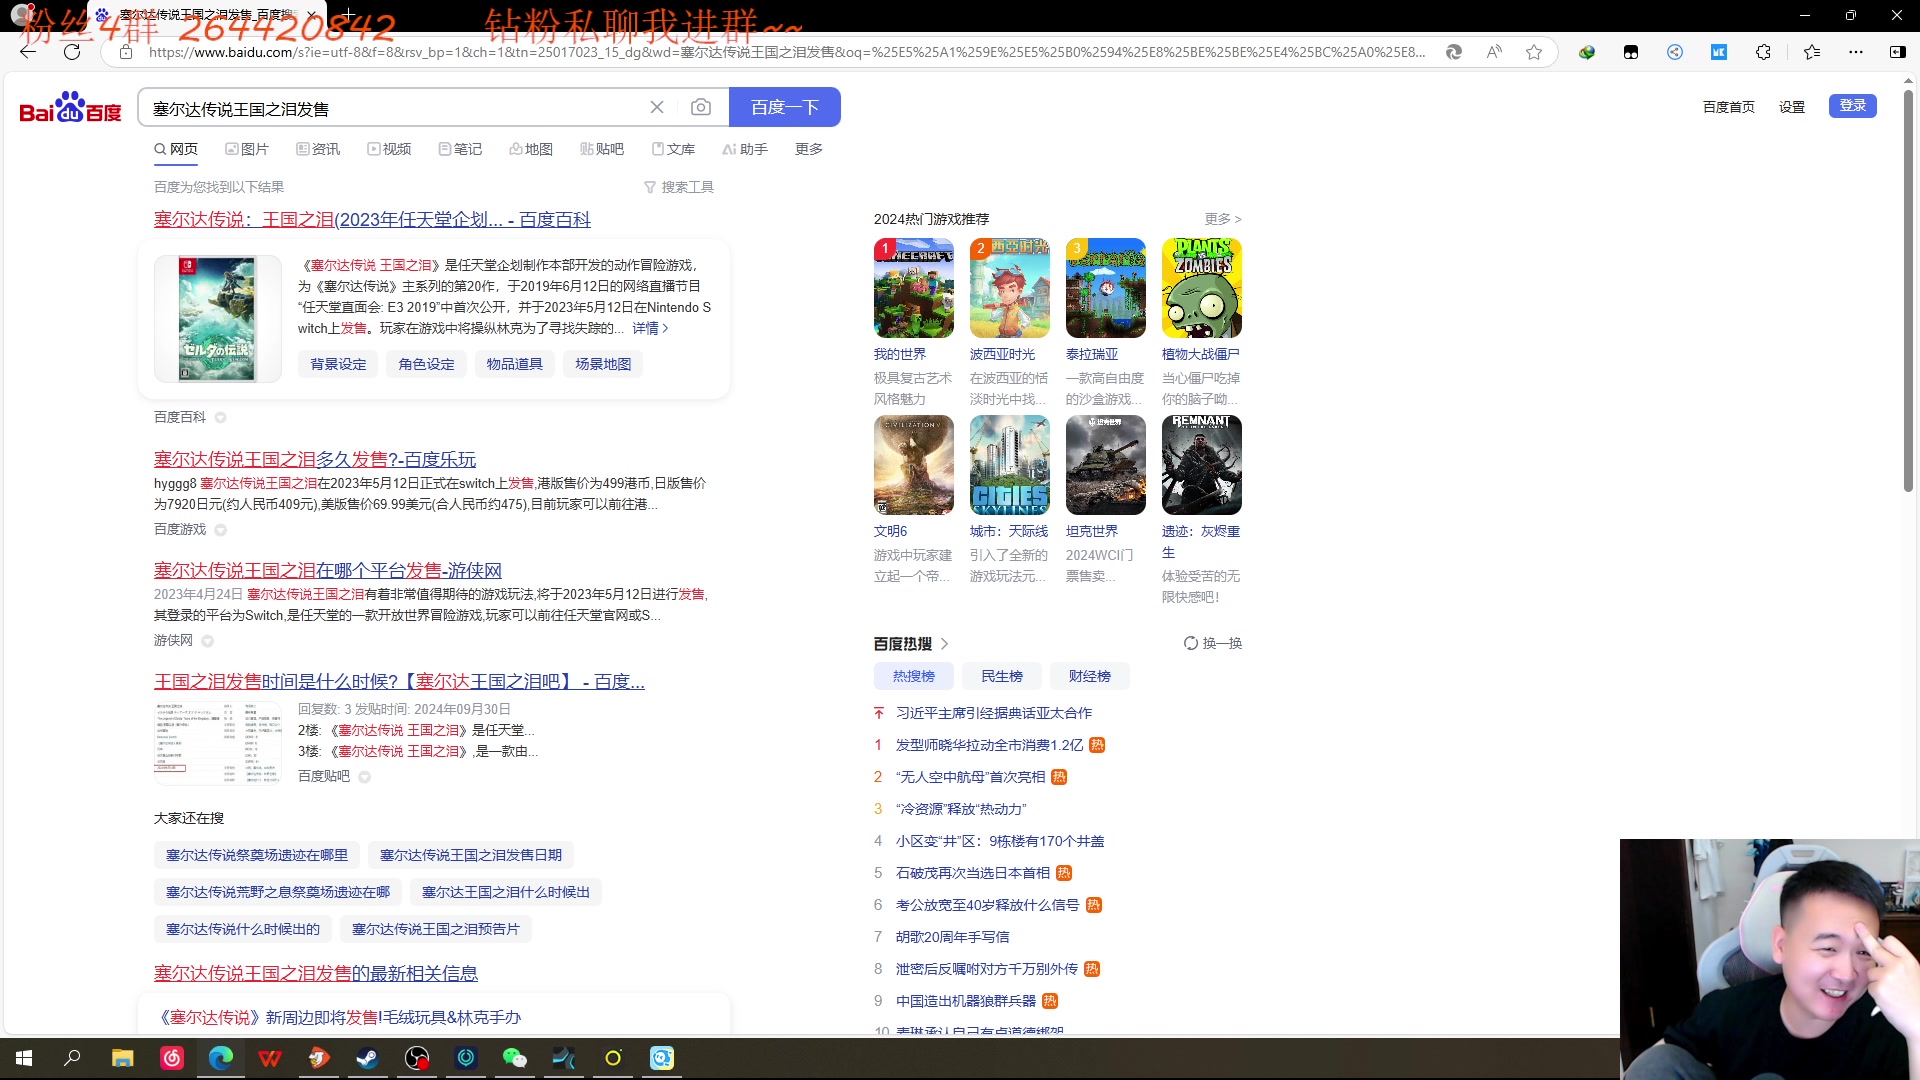Open camera image search icon
Screen dimensions: 1920x1080
point(701,107)
